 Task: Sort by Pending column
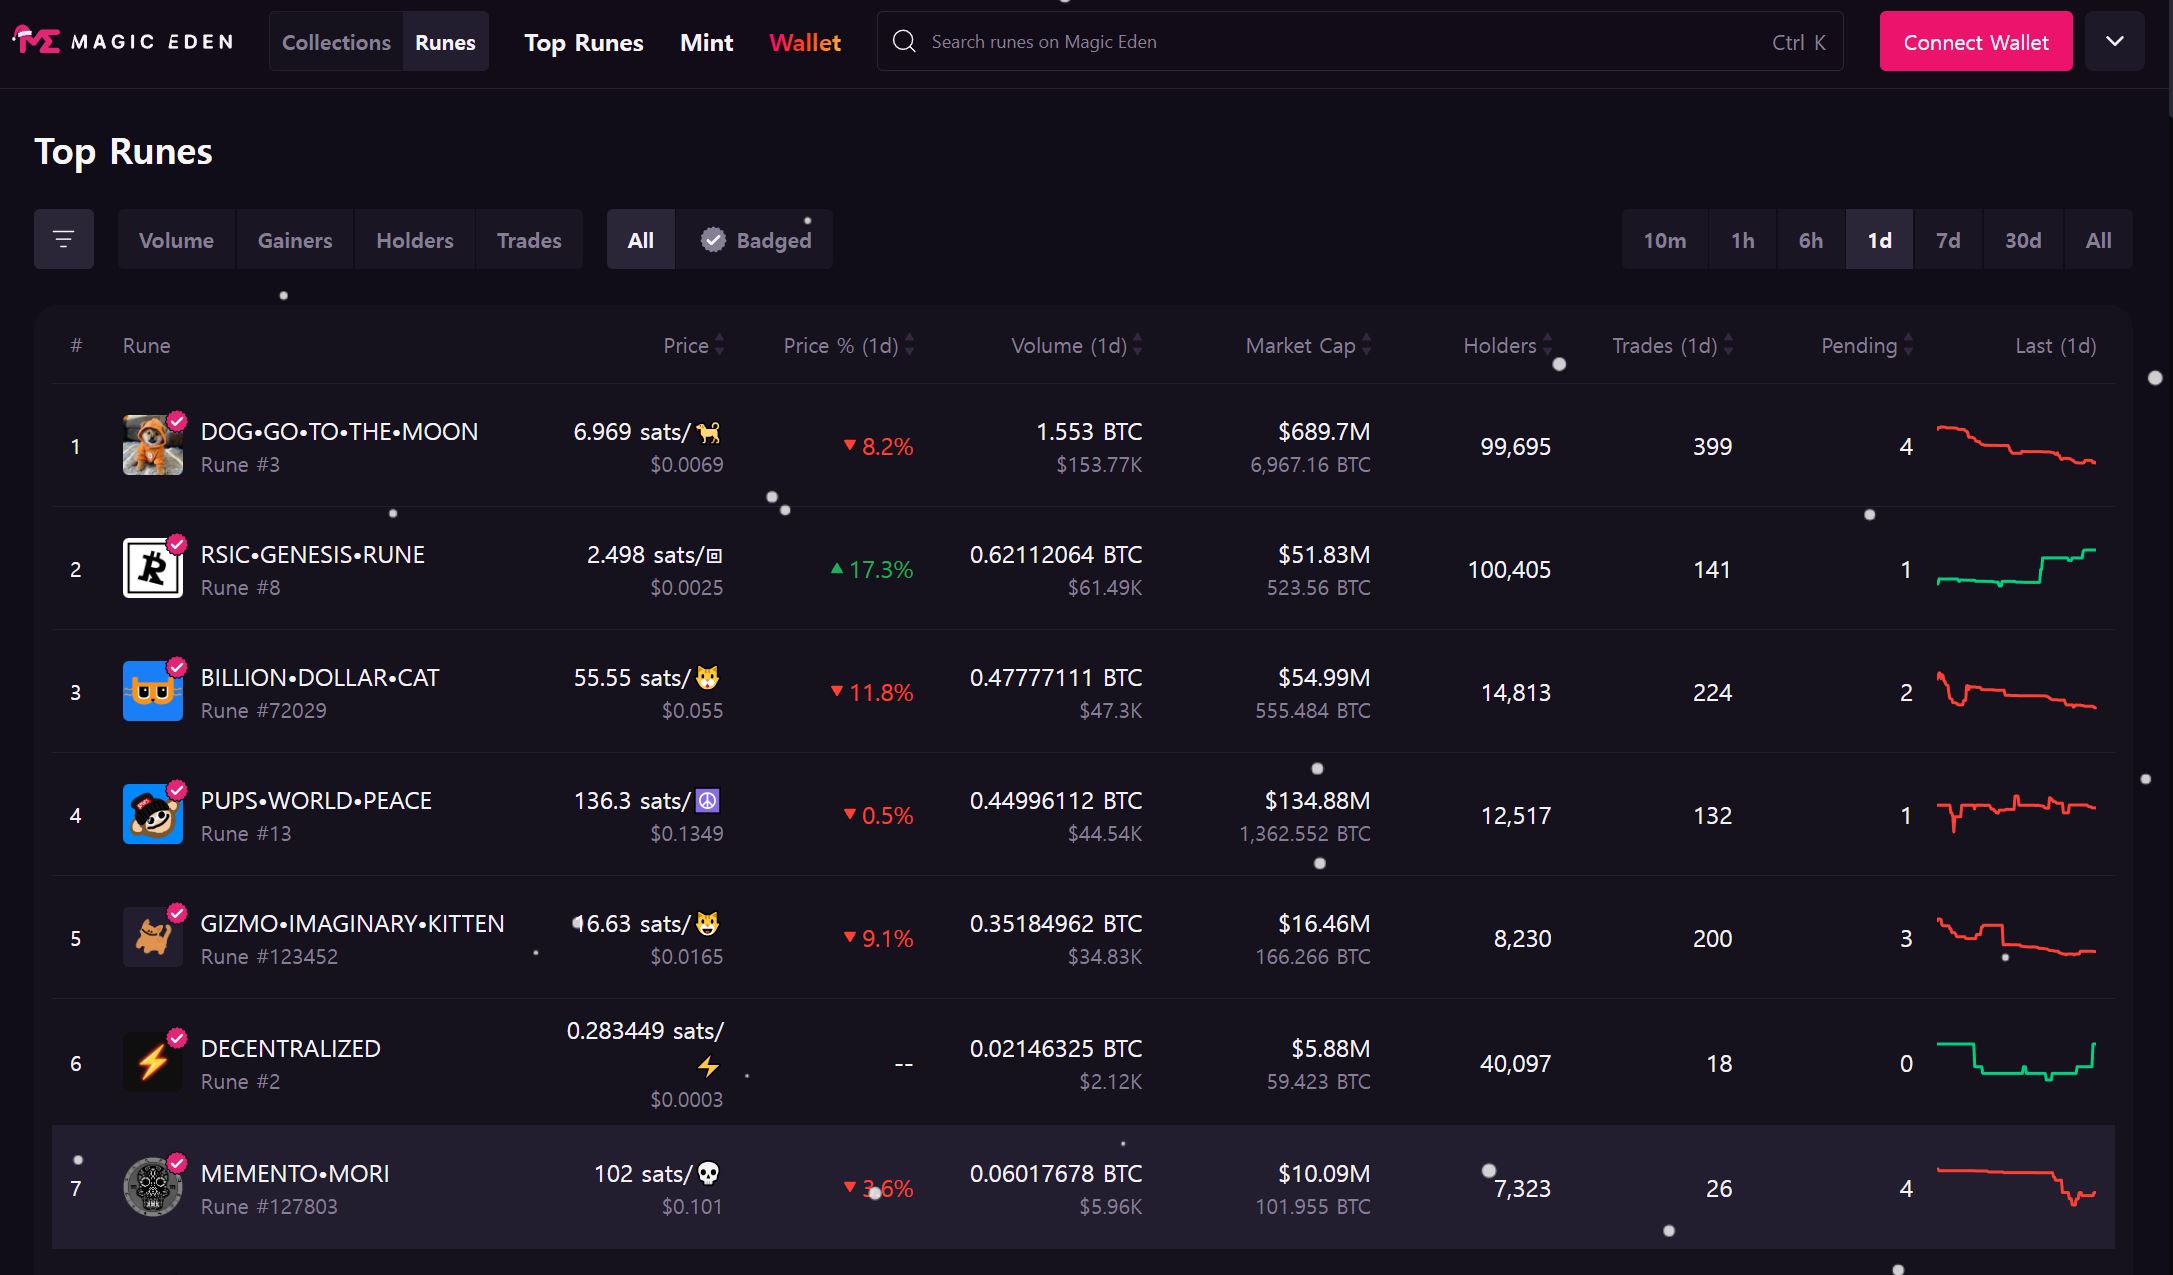tap(1867, 345)
